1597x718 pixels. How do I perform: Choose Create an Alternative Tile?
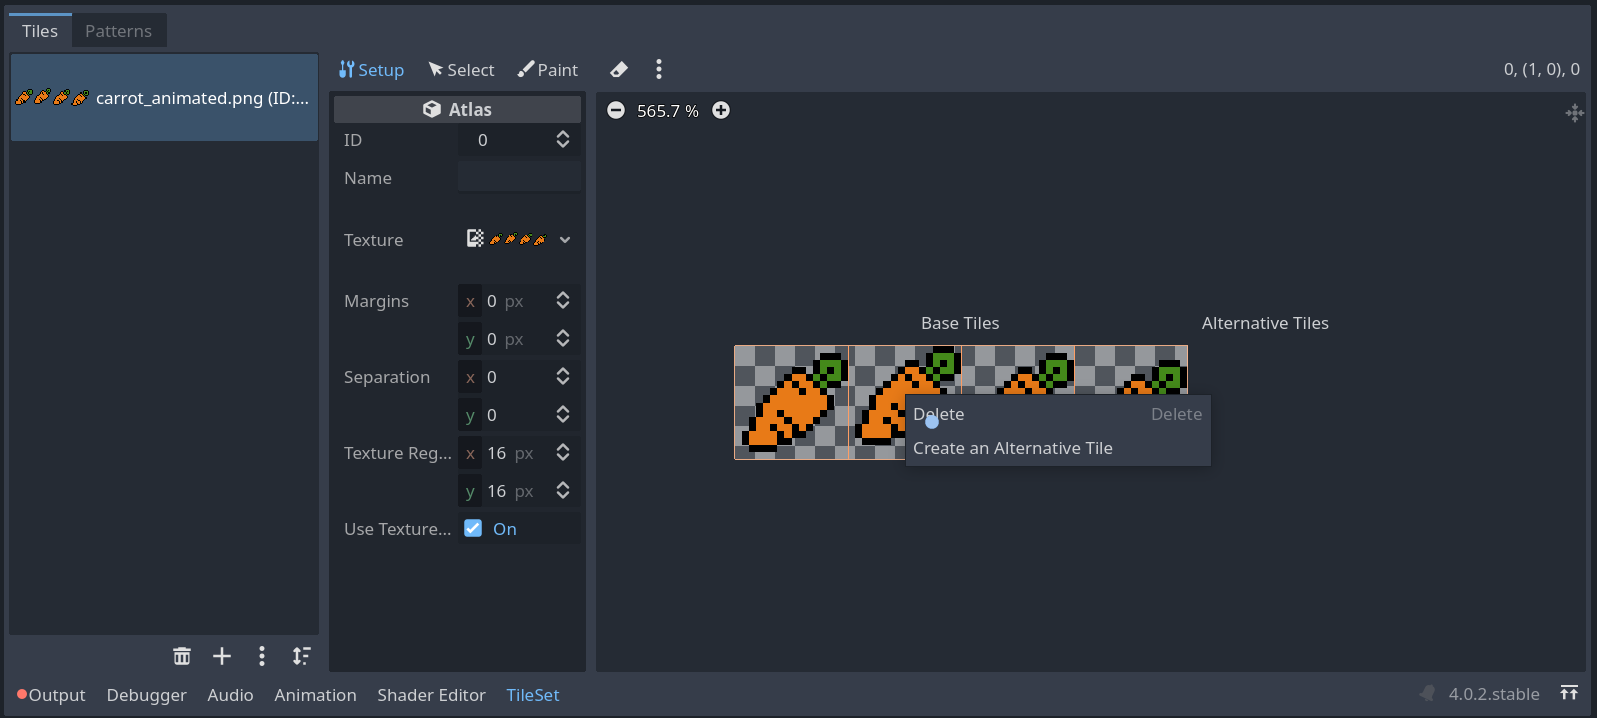(x=1058, y=448)
